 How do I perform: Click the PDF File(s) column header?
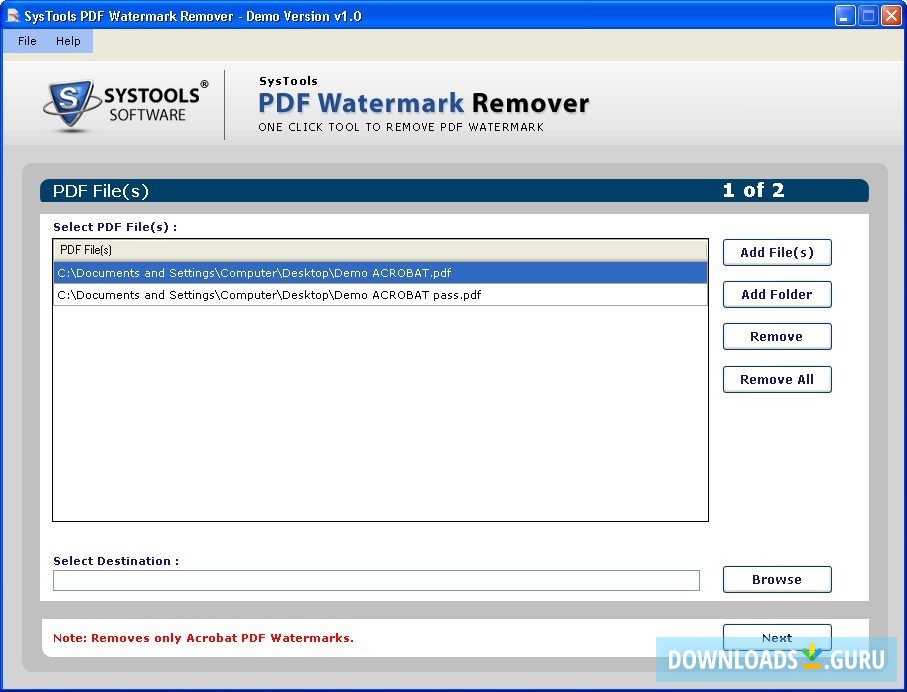click(x=380, y=250)
